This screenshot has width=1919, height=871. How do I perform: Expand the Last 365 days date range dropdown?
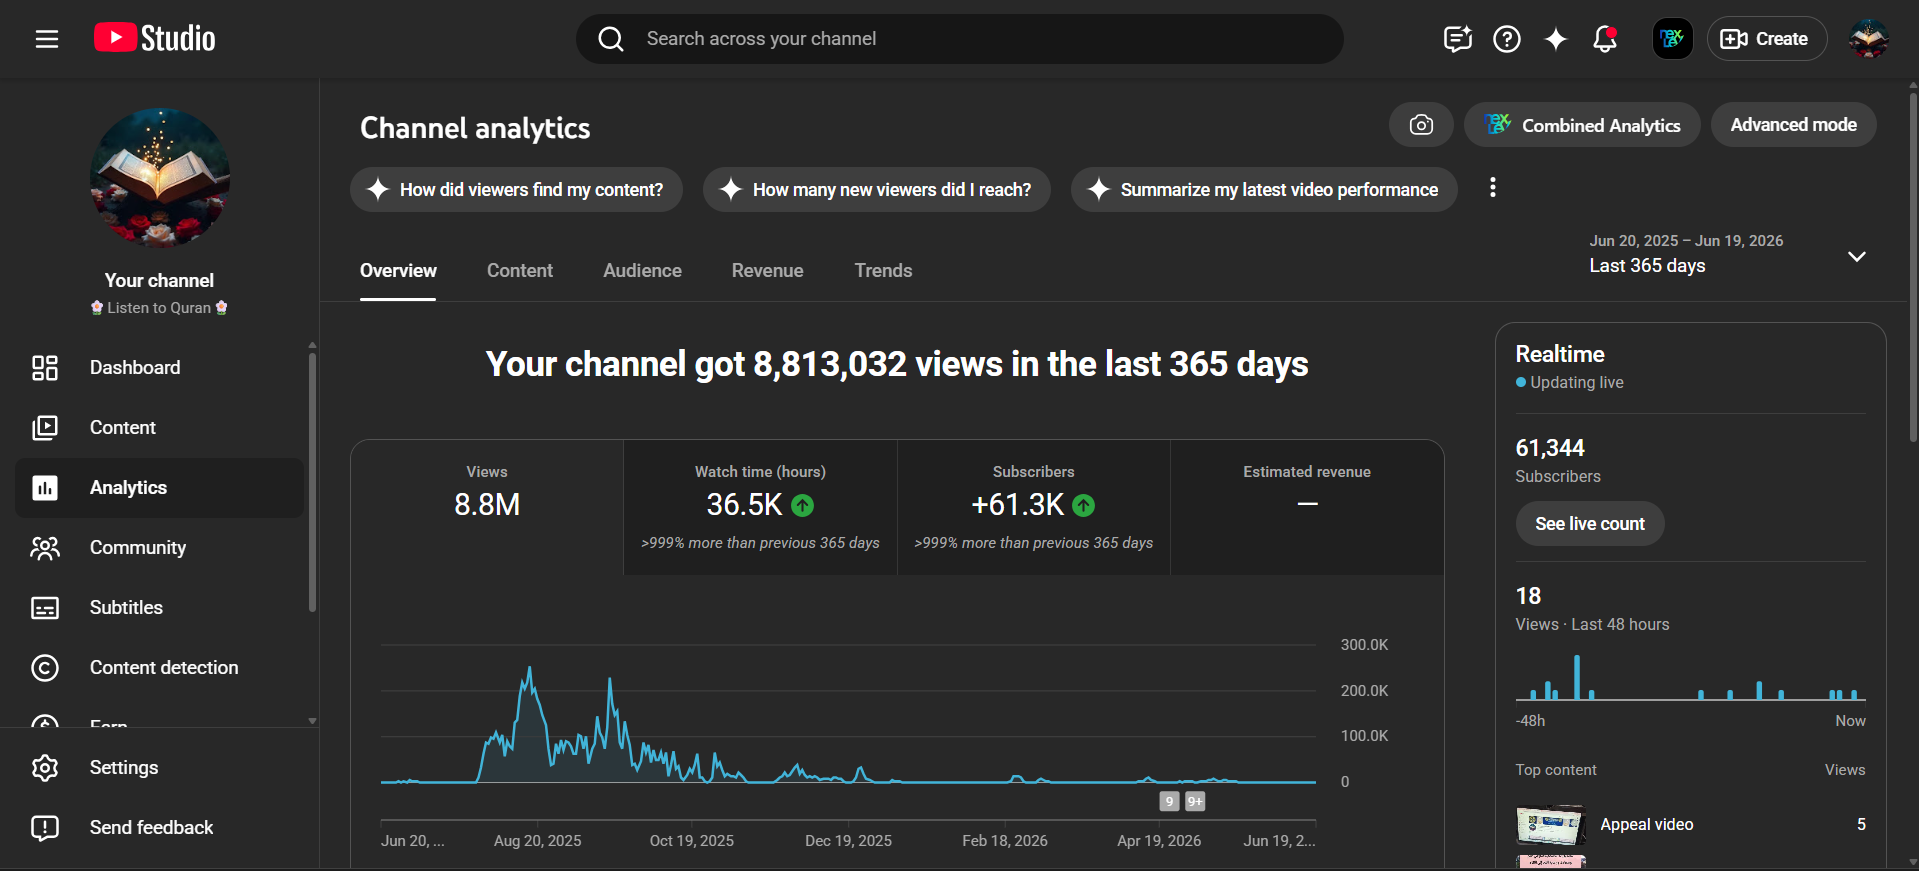(1728, 254)
